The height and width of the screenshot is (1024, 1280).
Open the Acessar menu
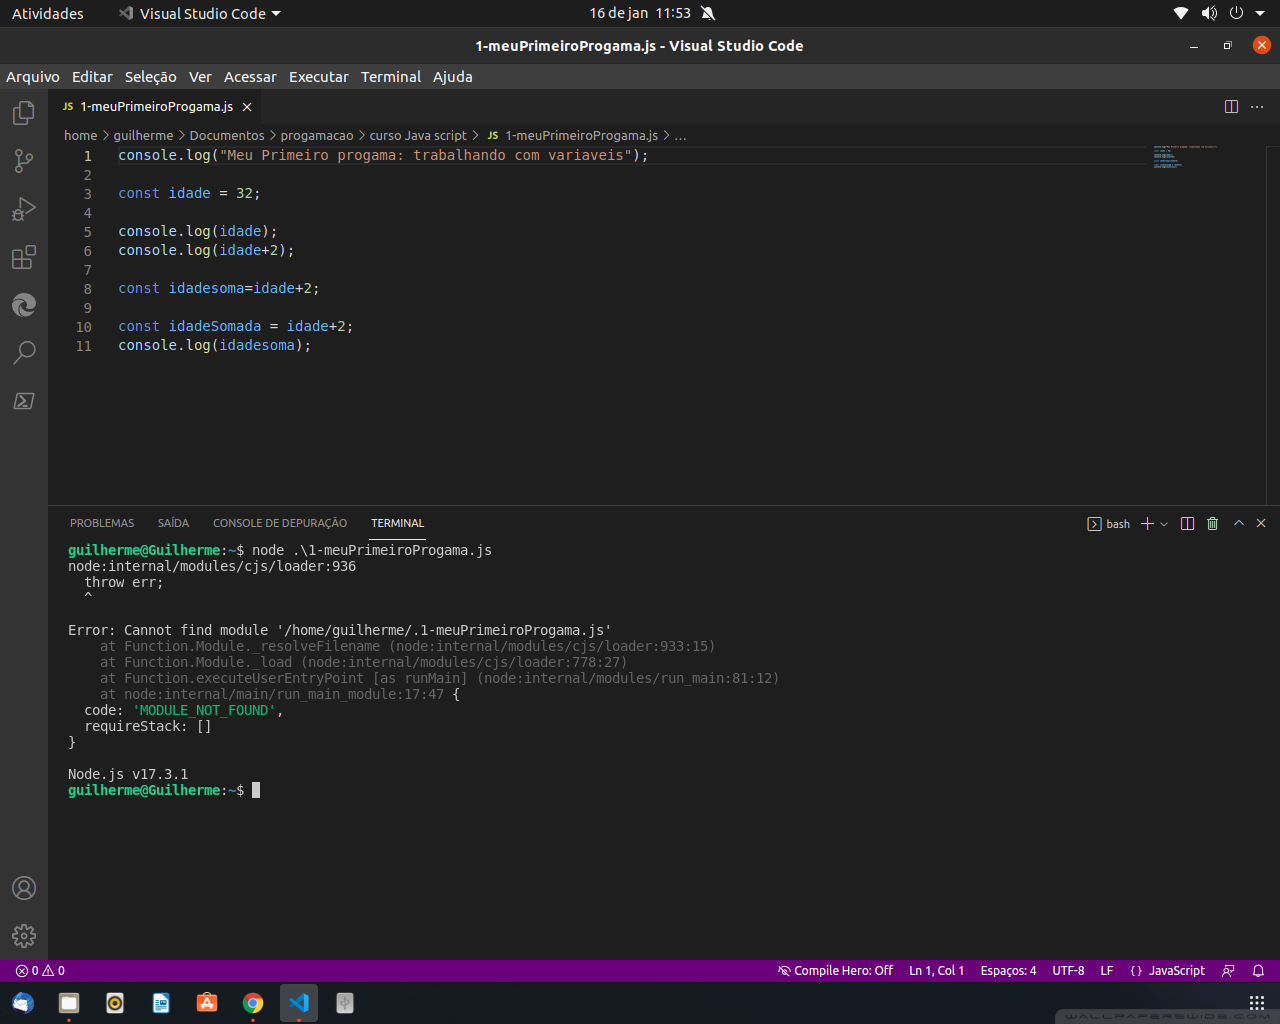click(250, 77)
